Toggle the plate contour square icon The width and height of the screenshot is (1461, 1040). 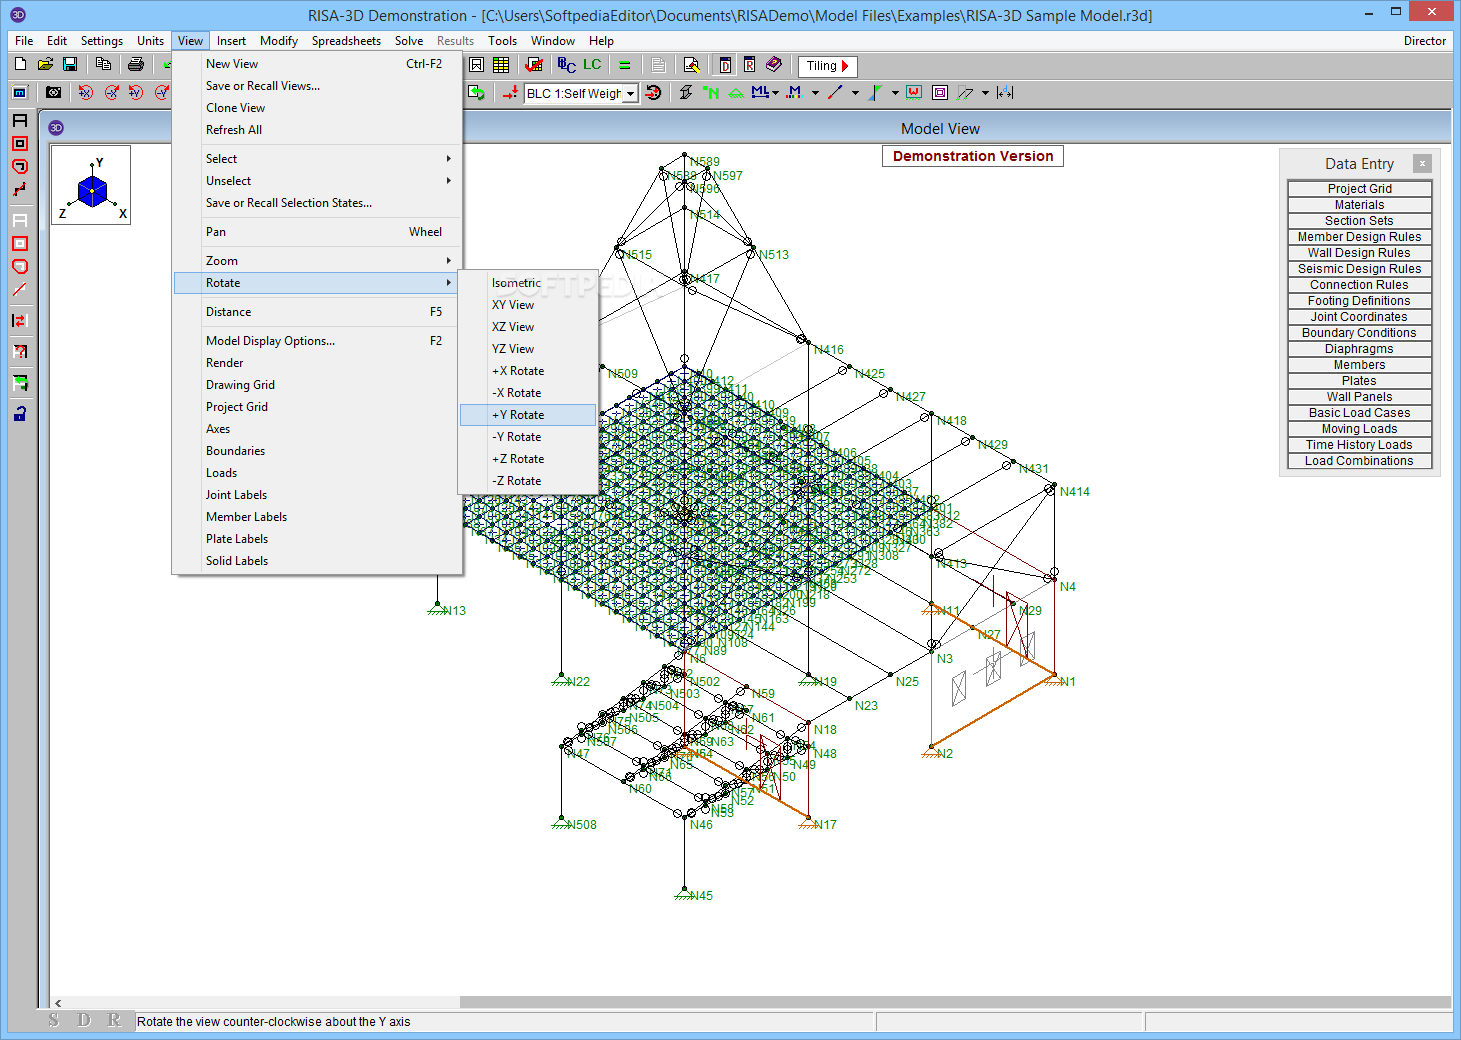940,93
